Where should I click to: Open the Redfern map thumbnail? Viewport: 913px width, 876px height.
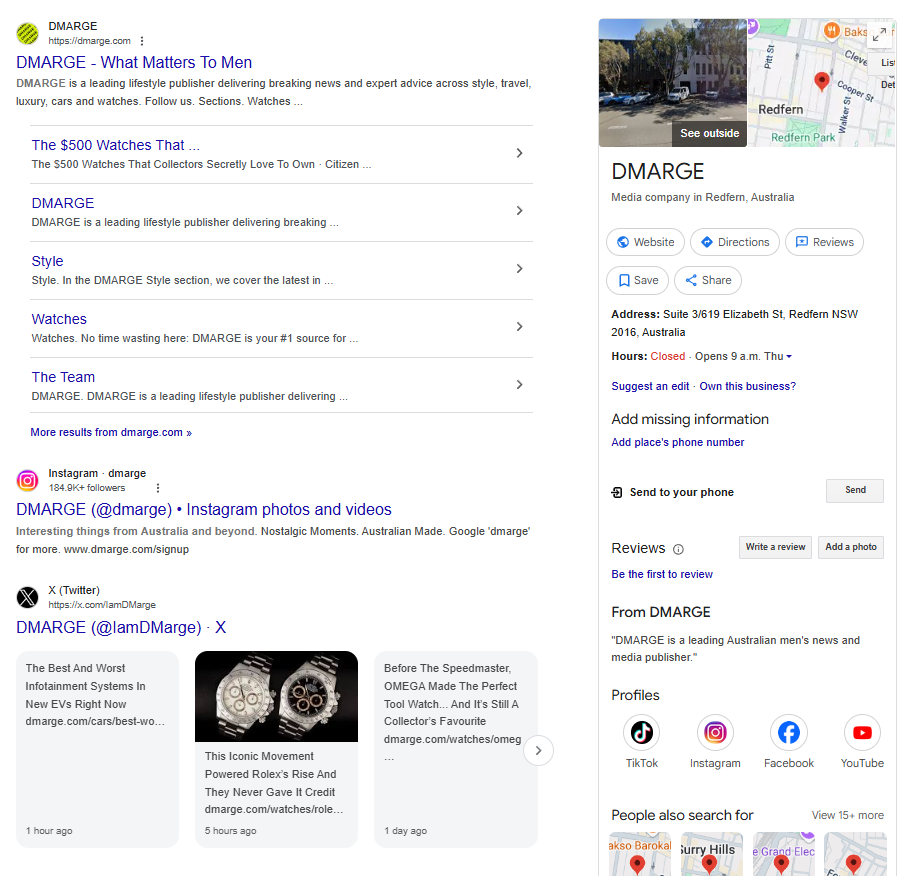pos(822,83)
